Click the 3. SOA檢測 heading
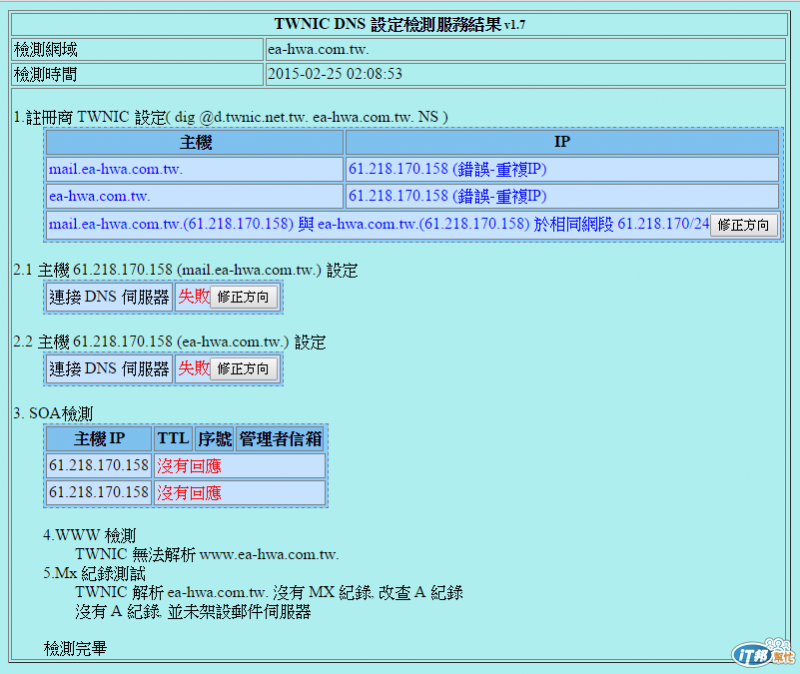Screen dimensions: 800x674 coord(53,413)
